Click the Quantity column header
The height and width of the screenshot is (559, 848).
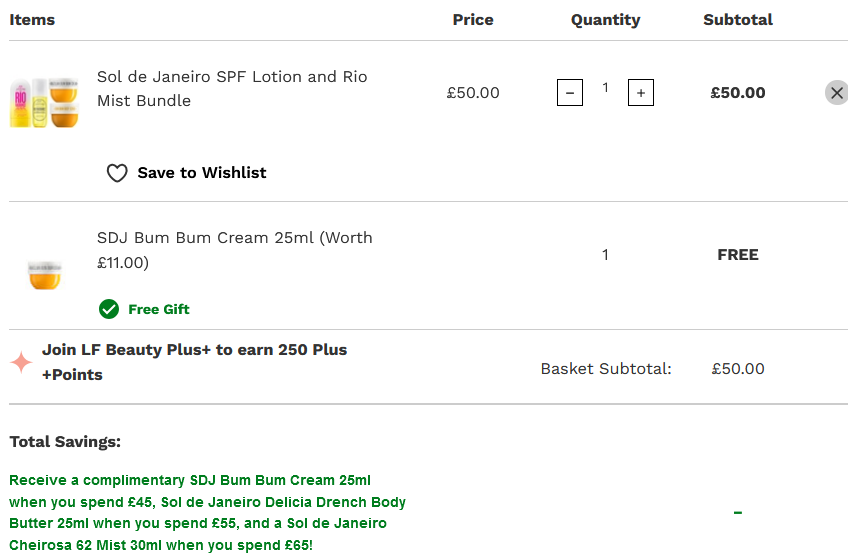click(605, 20)
